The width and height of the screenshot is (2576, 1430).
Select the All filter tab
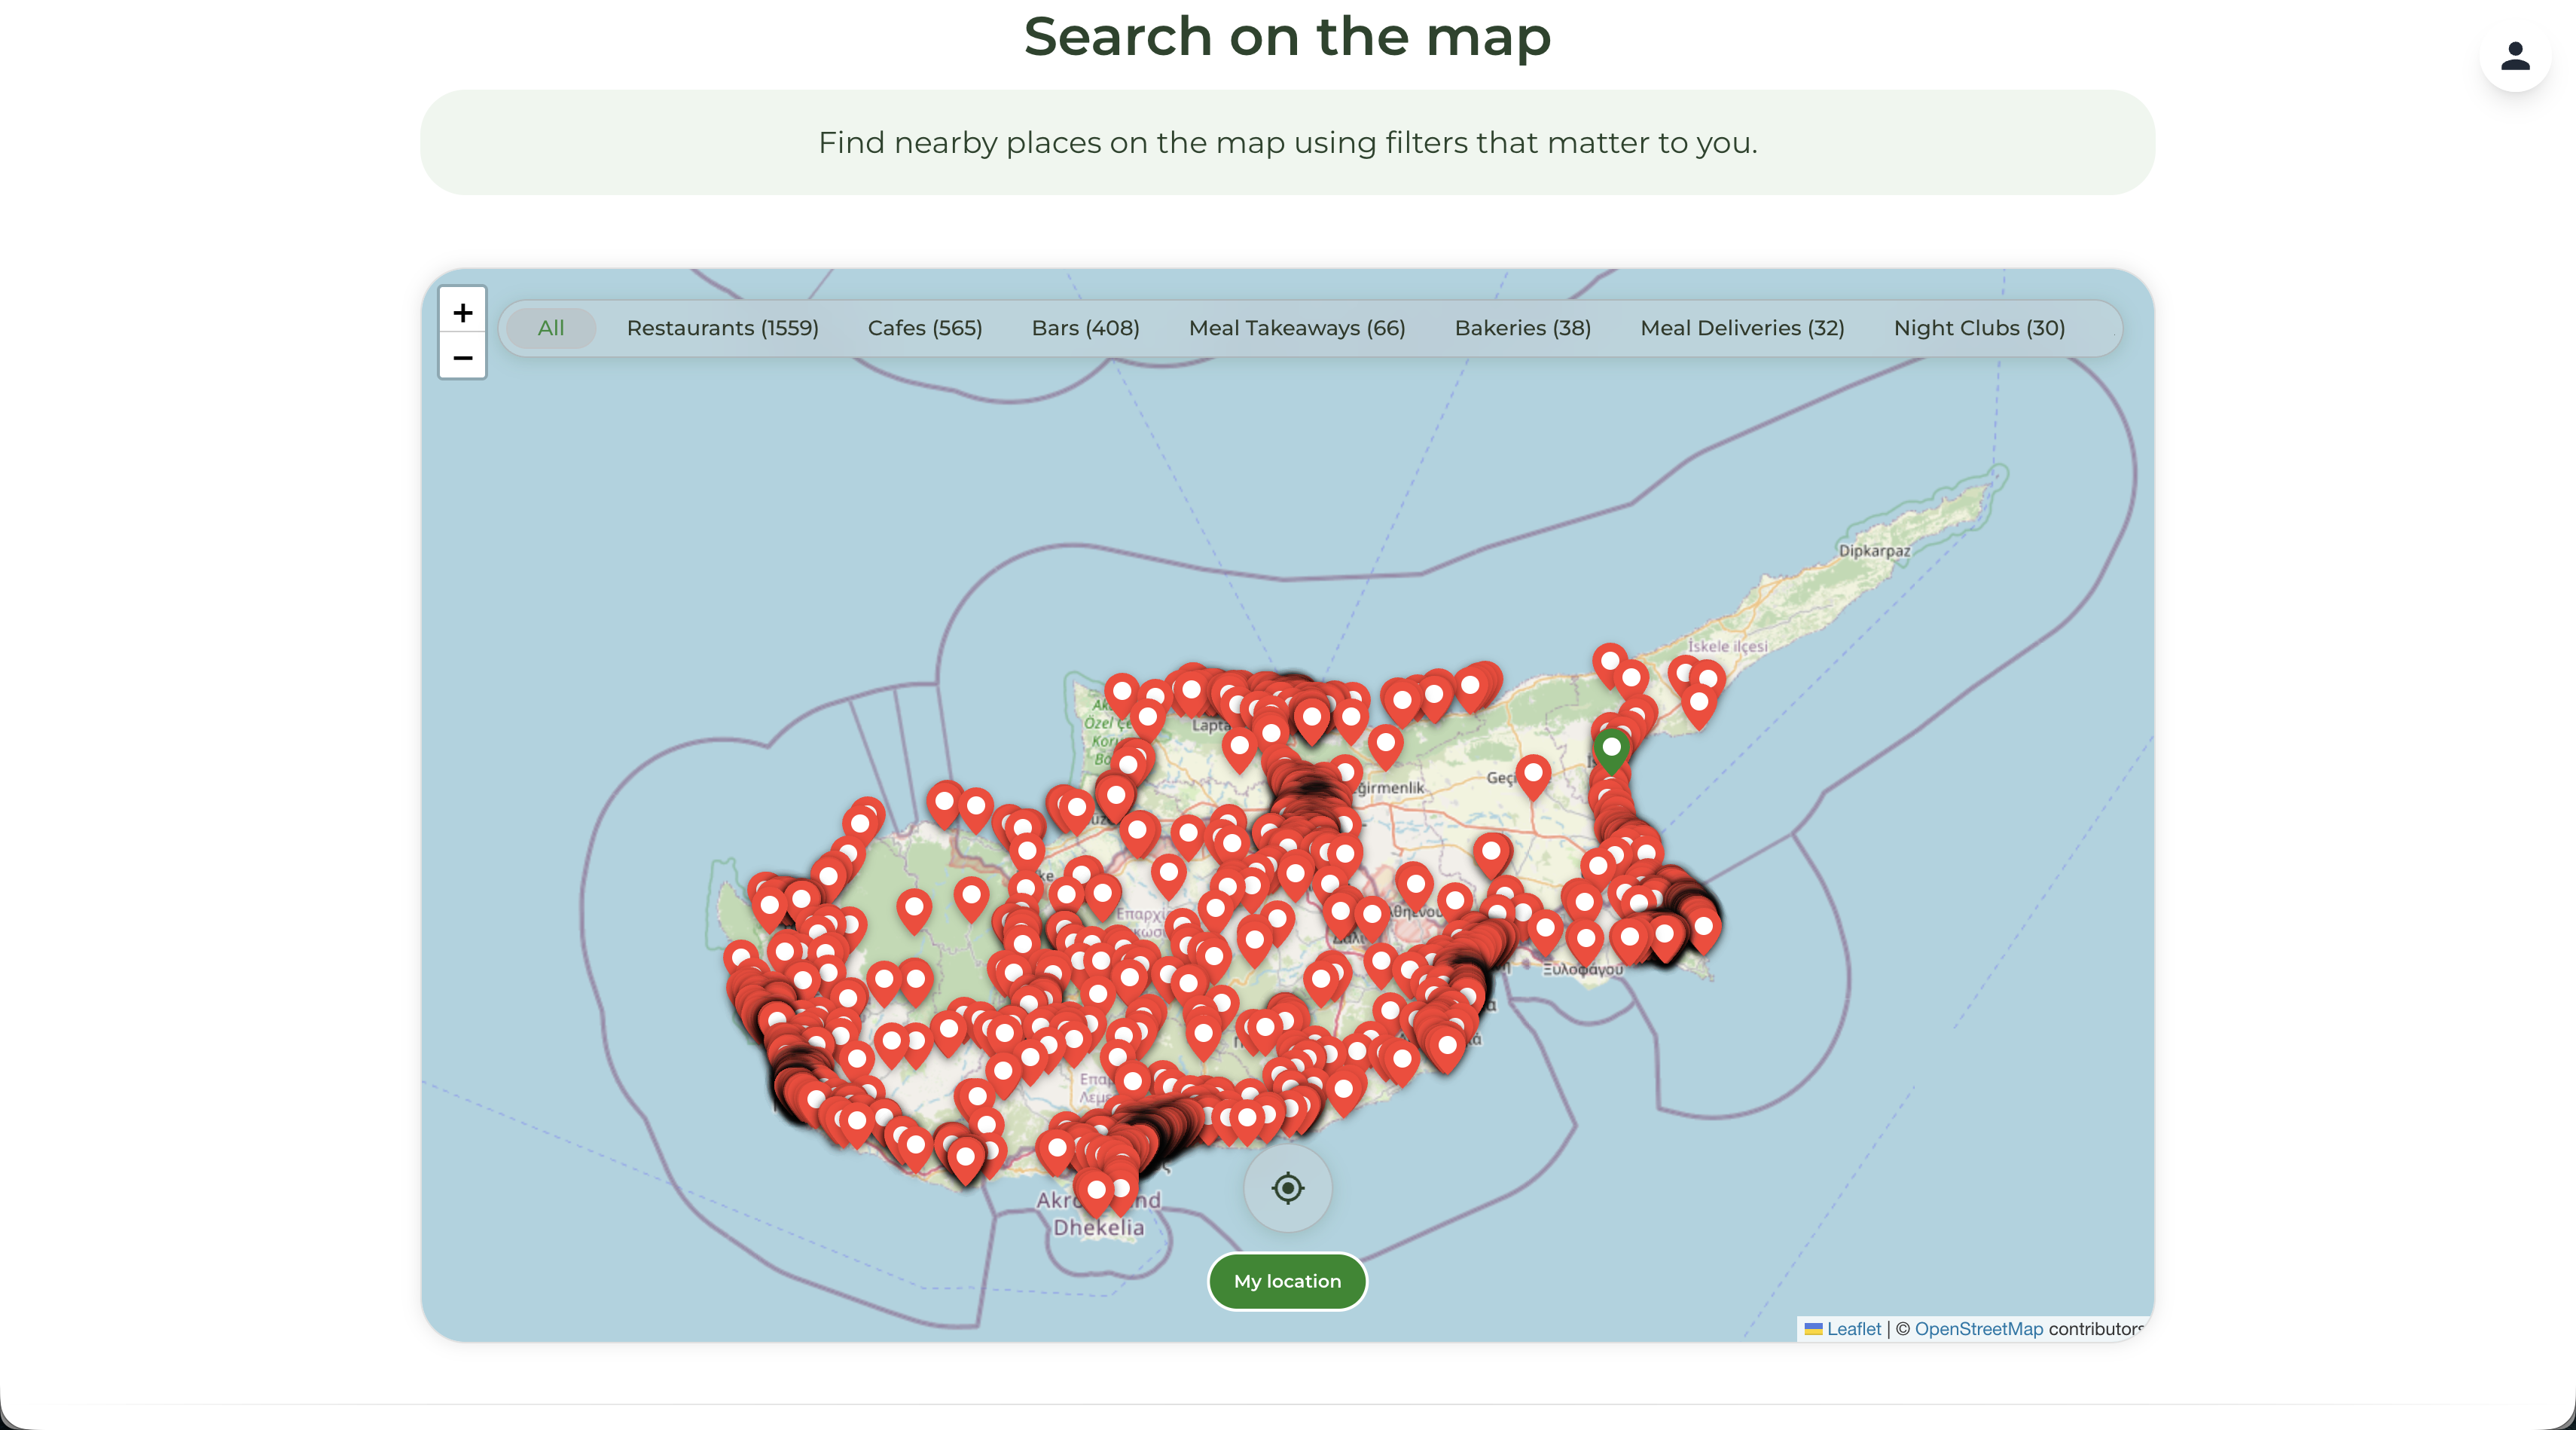[551, 328]
